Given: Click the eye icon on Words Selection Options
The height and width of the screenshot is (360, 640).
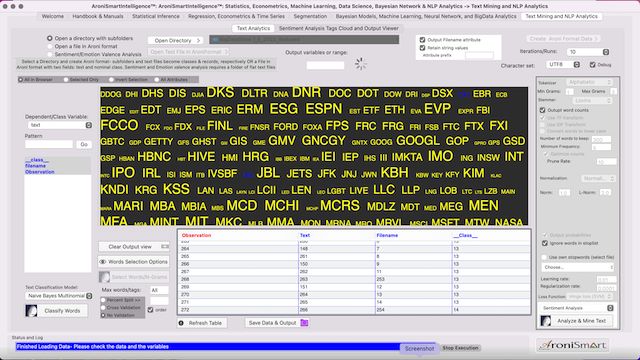Looking at the screenshot, I should tap(103, 262).
